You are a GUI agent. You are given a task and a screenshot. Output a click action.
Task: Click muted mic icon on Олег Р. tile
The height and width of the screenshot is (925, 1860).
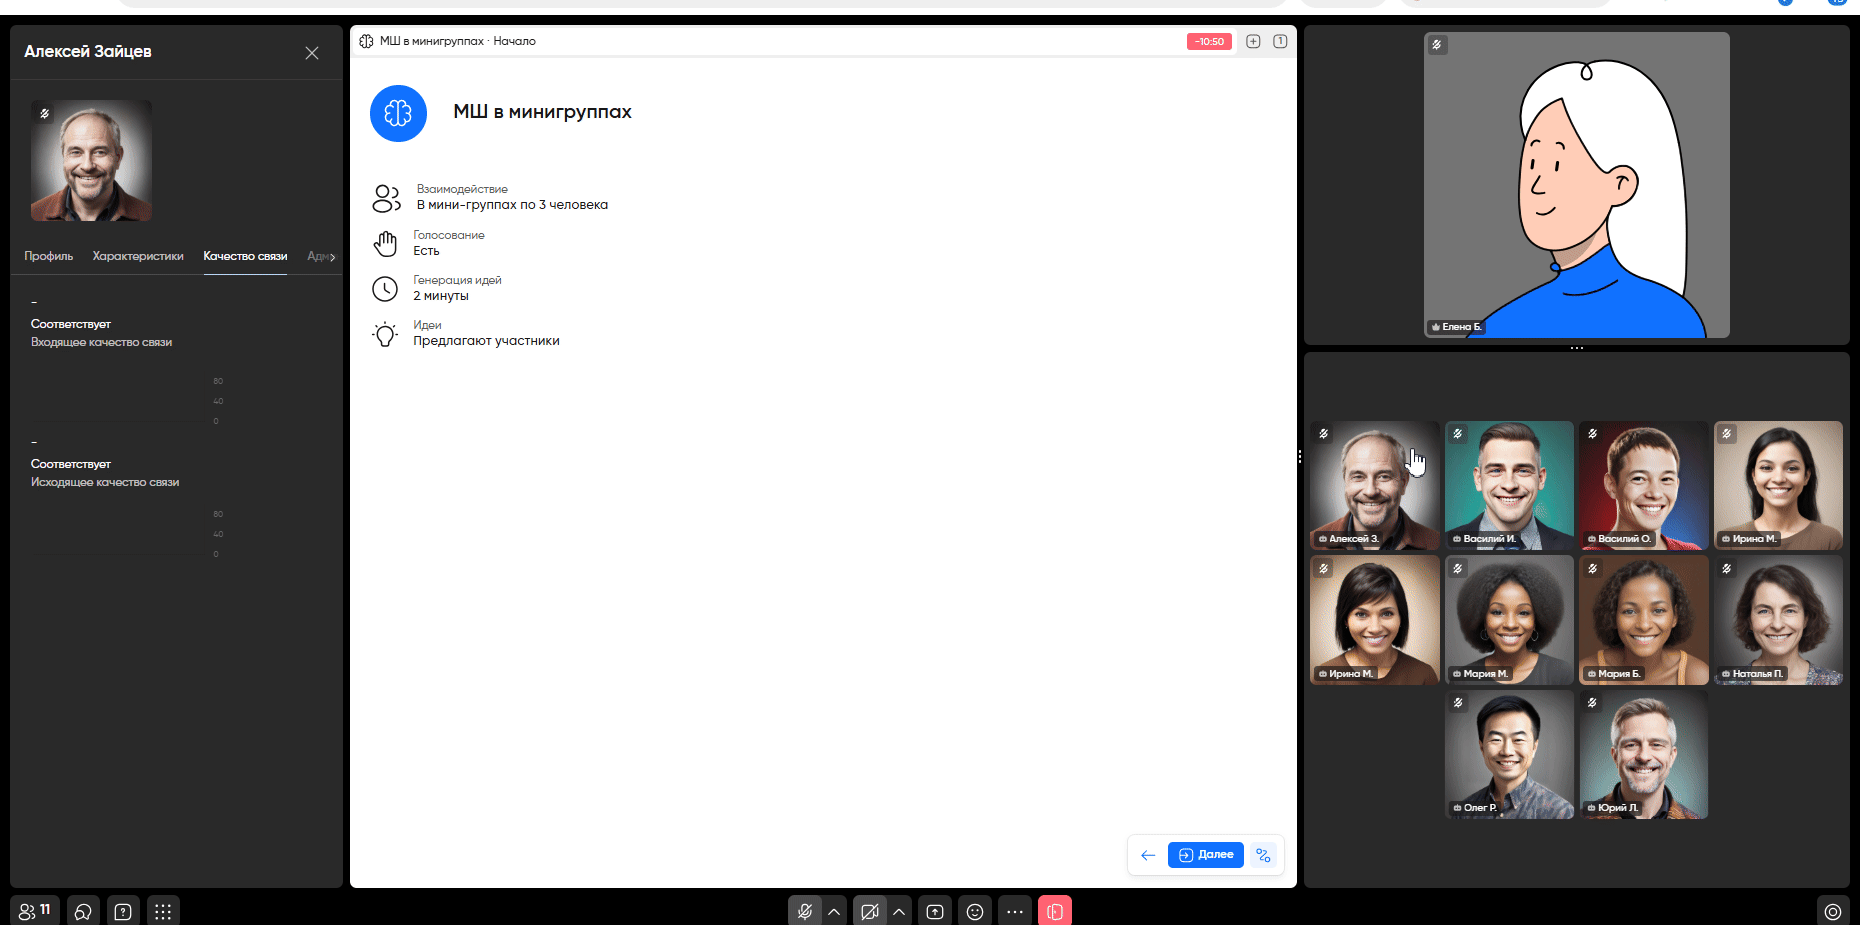[x=1458, y=703]
